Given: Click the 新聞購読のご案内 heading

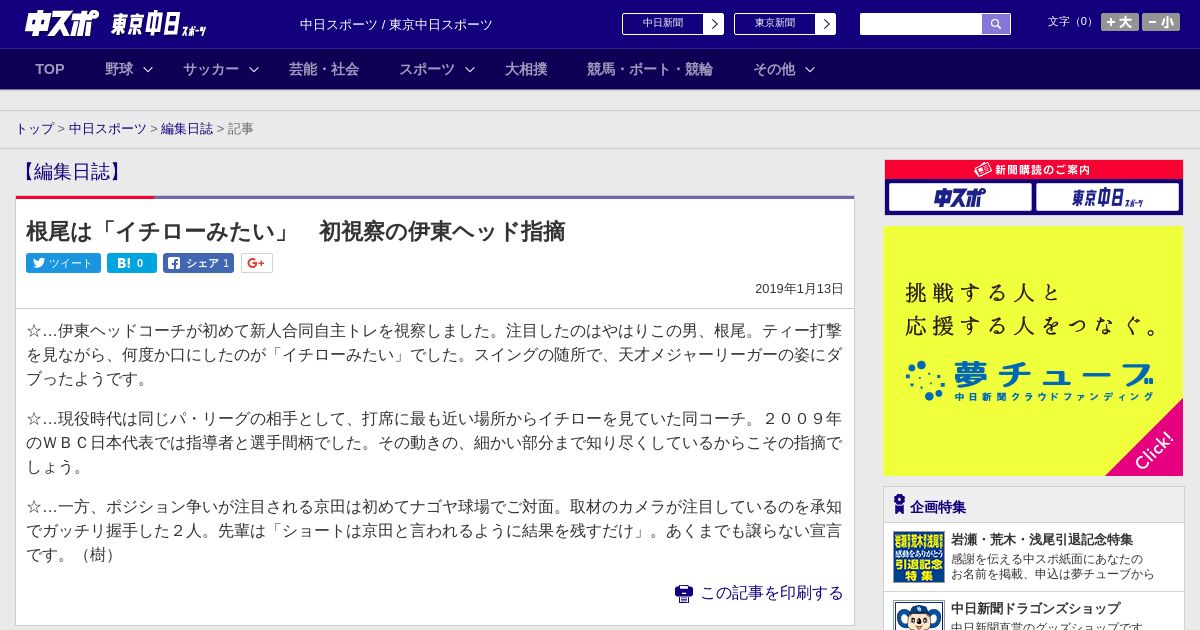Looking at the screenshot, I should point(1034,170).
